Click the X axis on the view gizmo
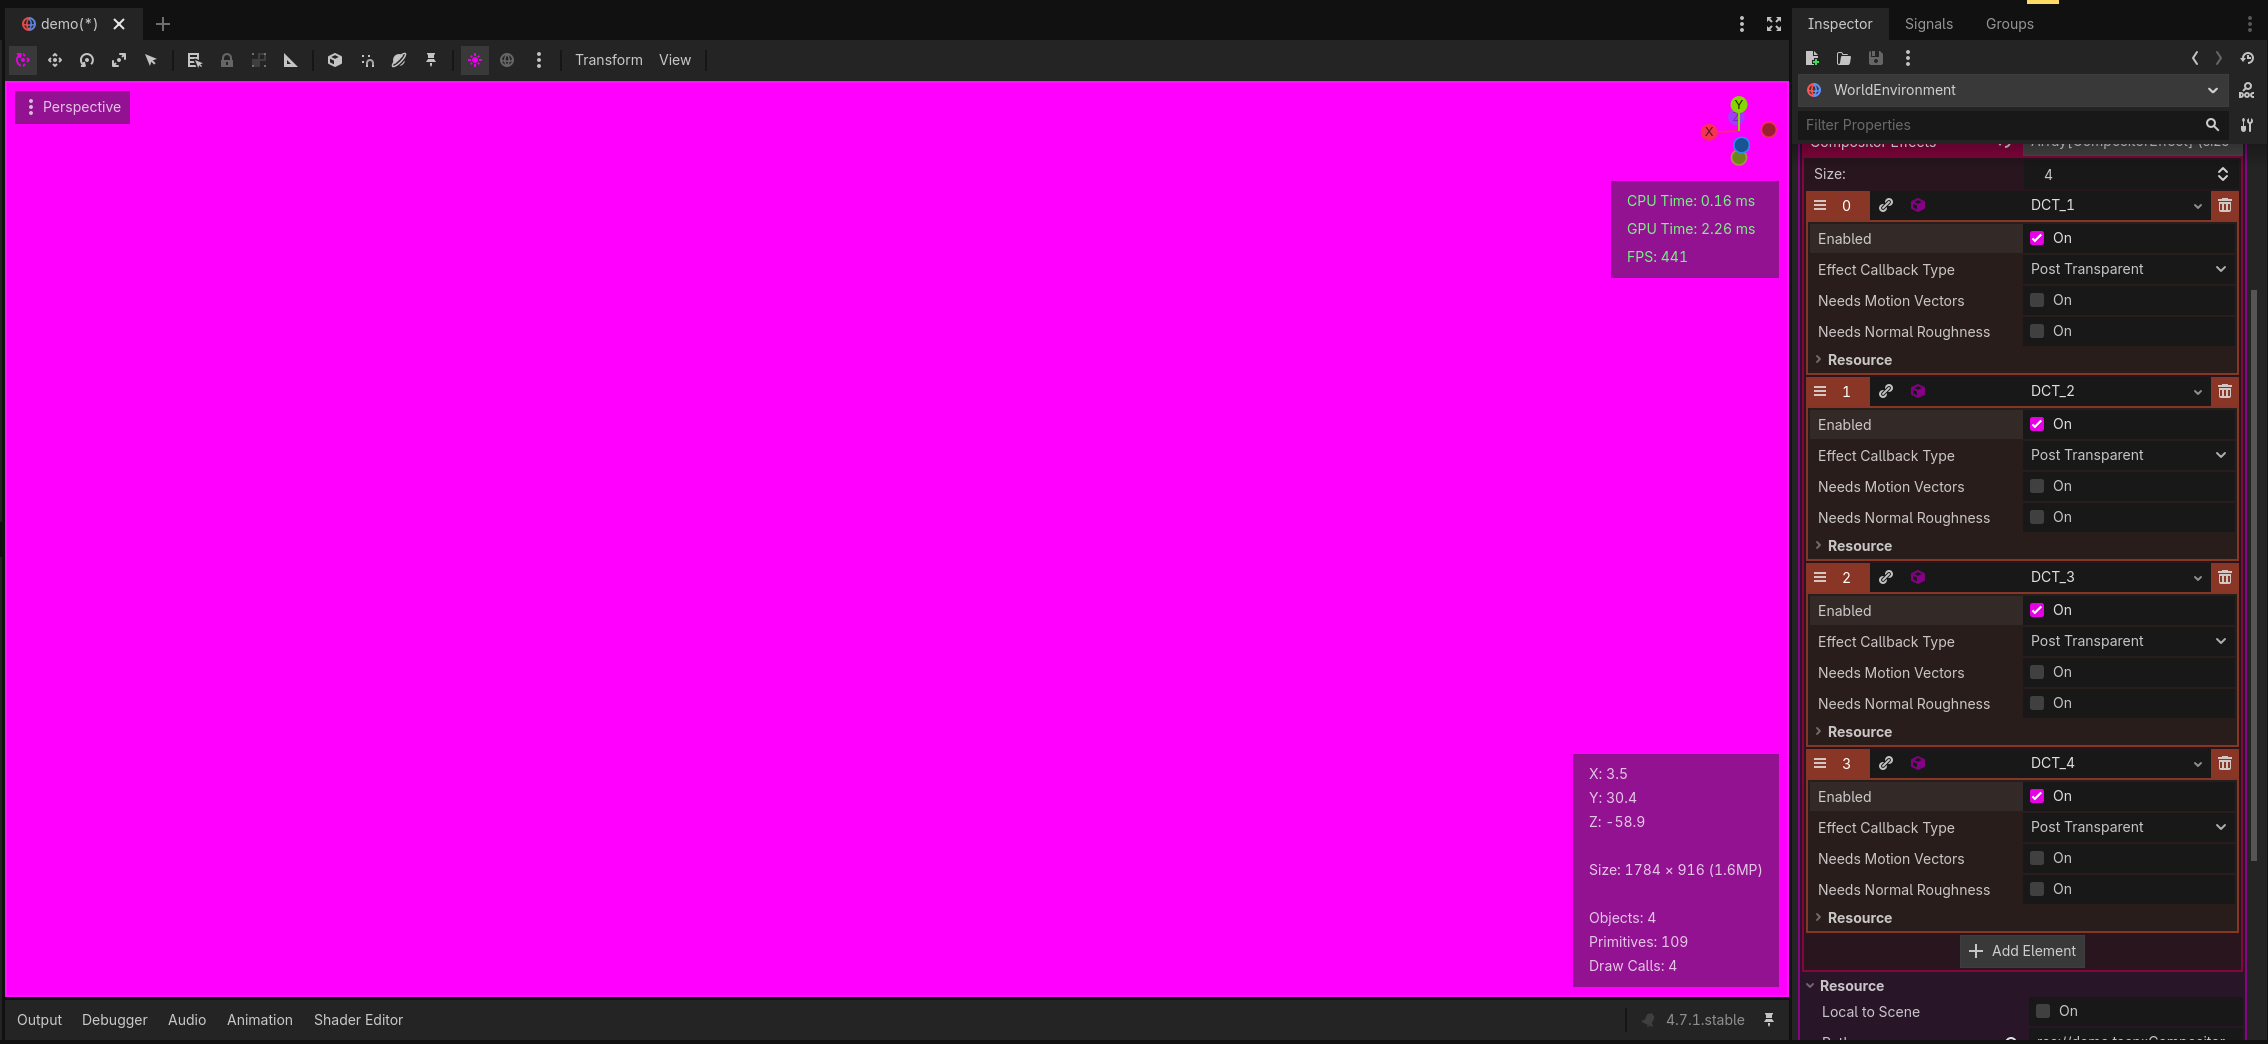Image resolution: width=2268 pixels, height=1044 pixels. (x=1709, y=131)
